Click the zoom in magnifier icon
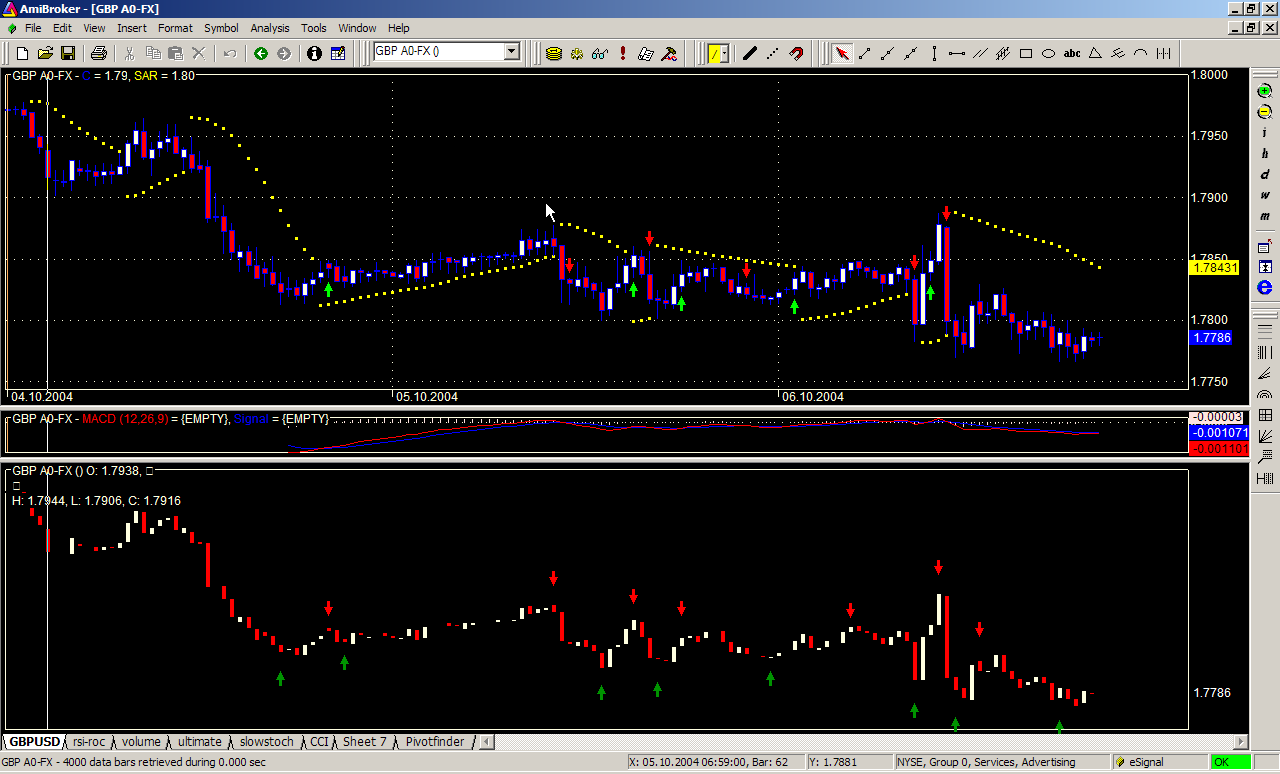 pyautogui.click(x=1265, y=92)
